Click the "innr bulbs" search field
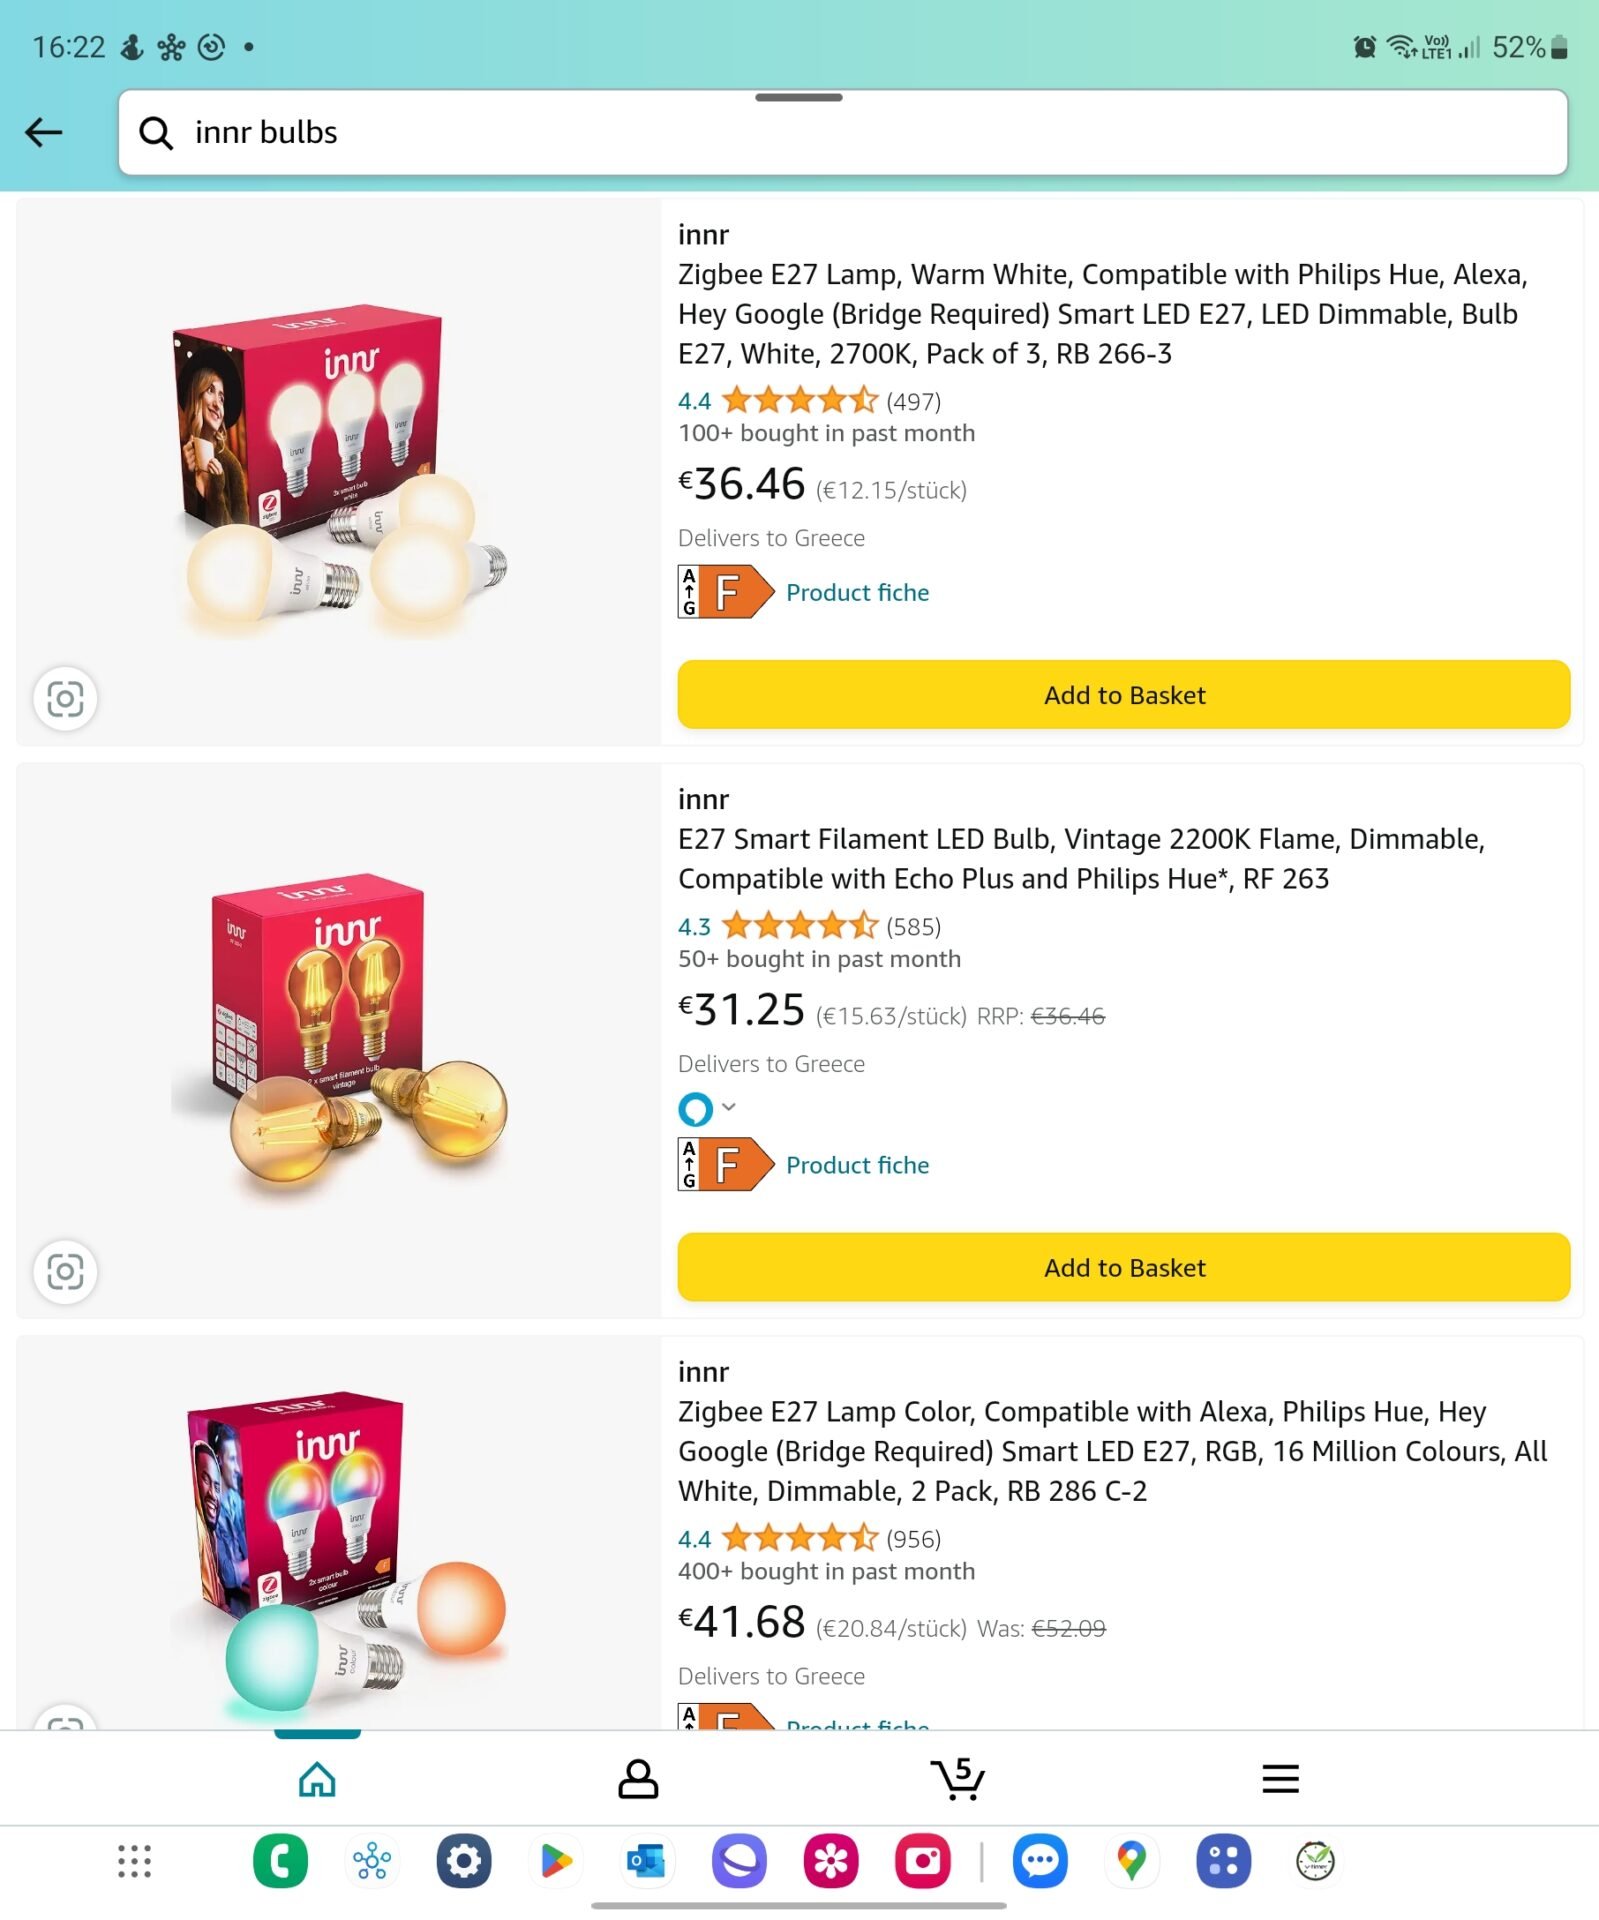The image size is (1599, 1920). point(842,132)
